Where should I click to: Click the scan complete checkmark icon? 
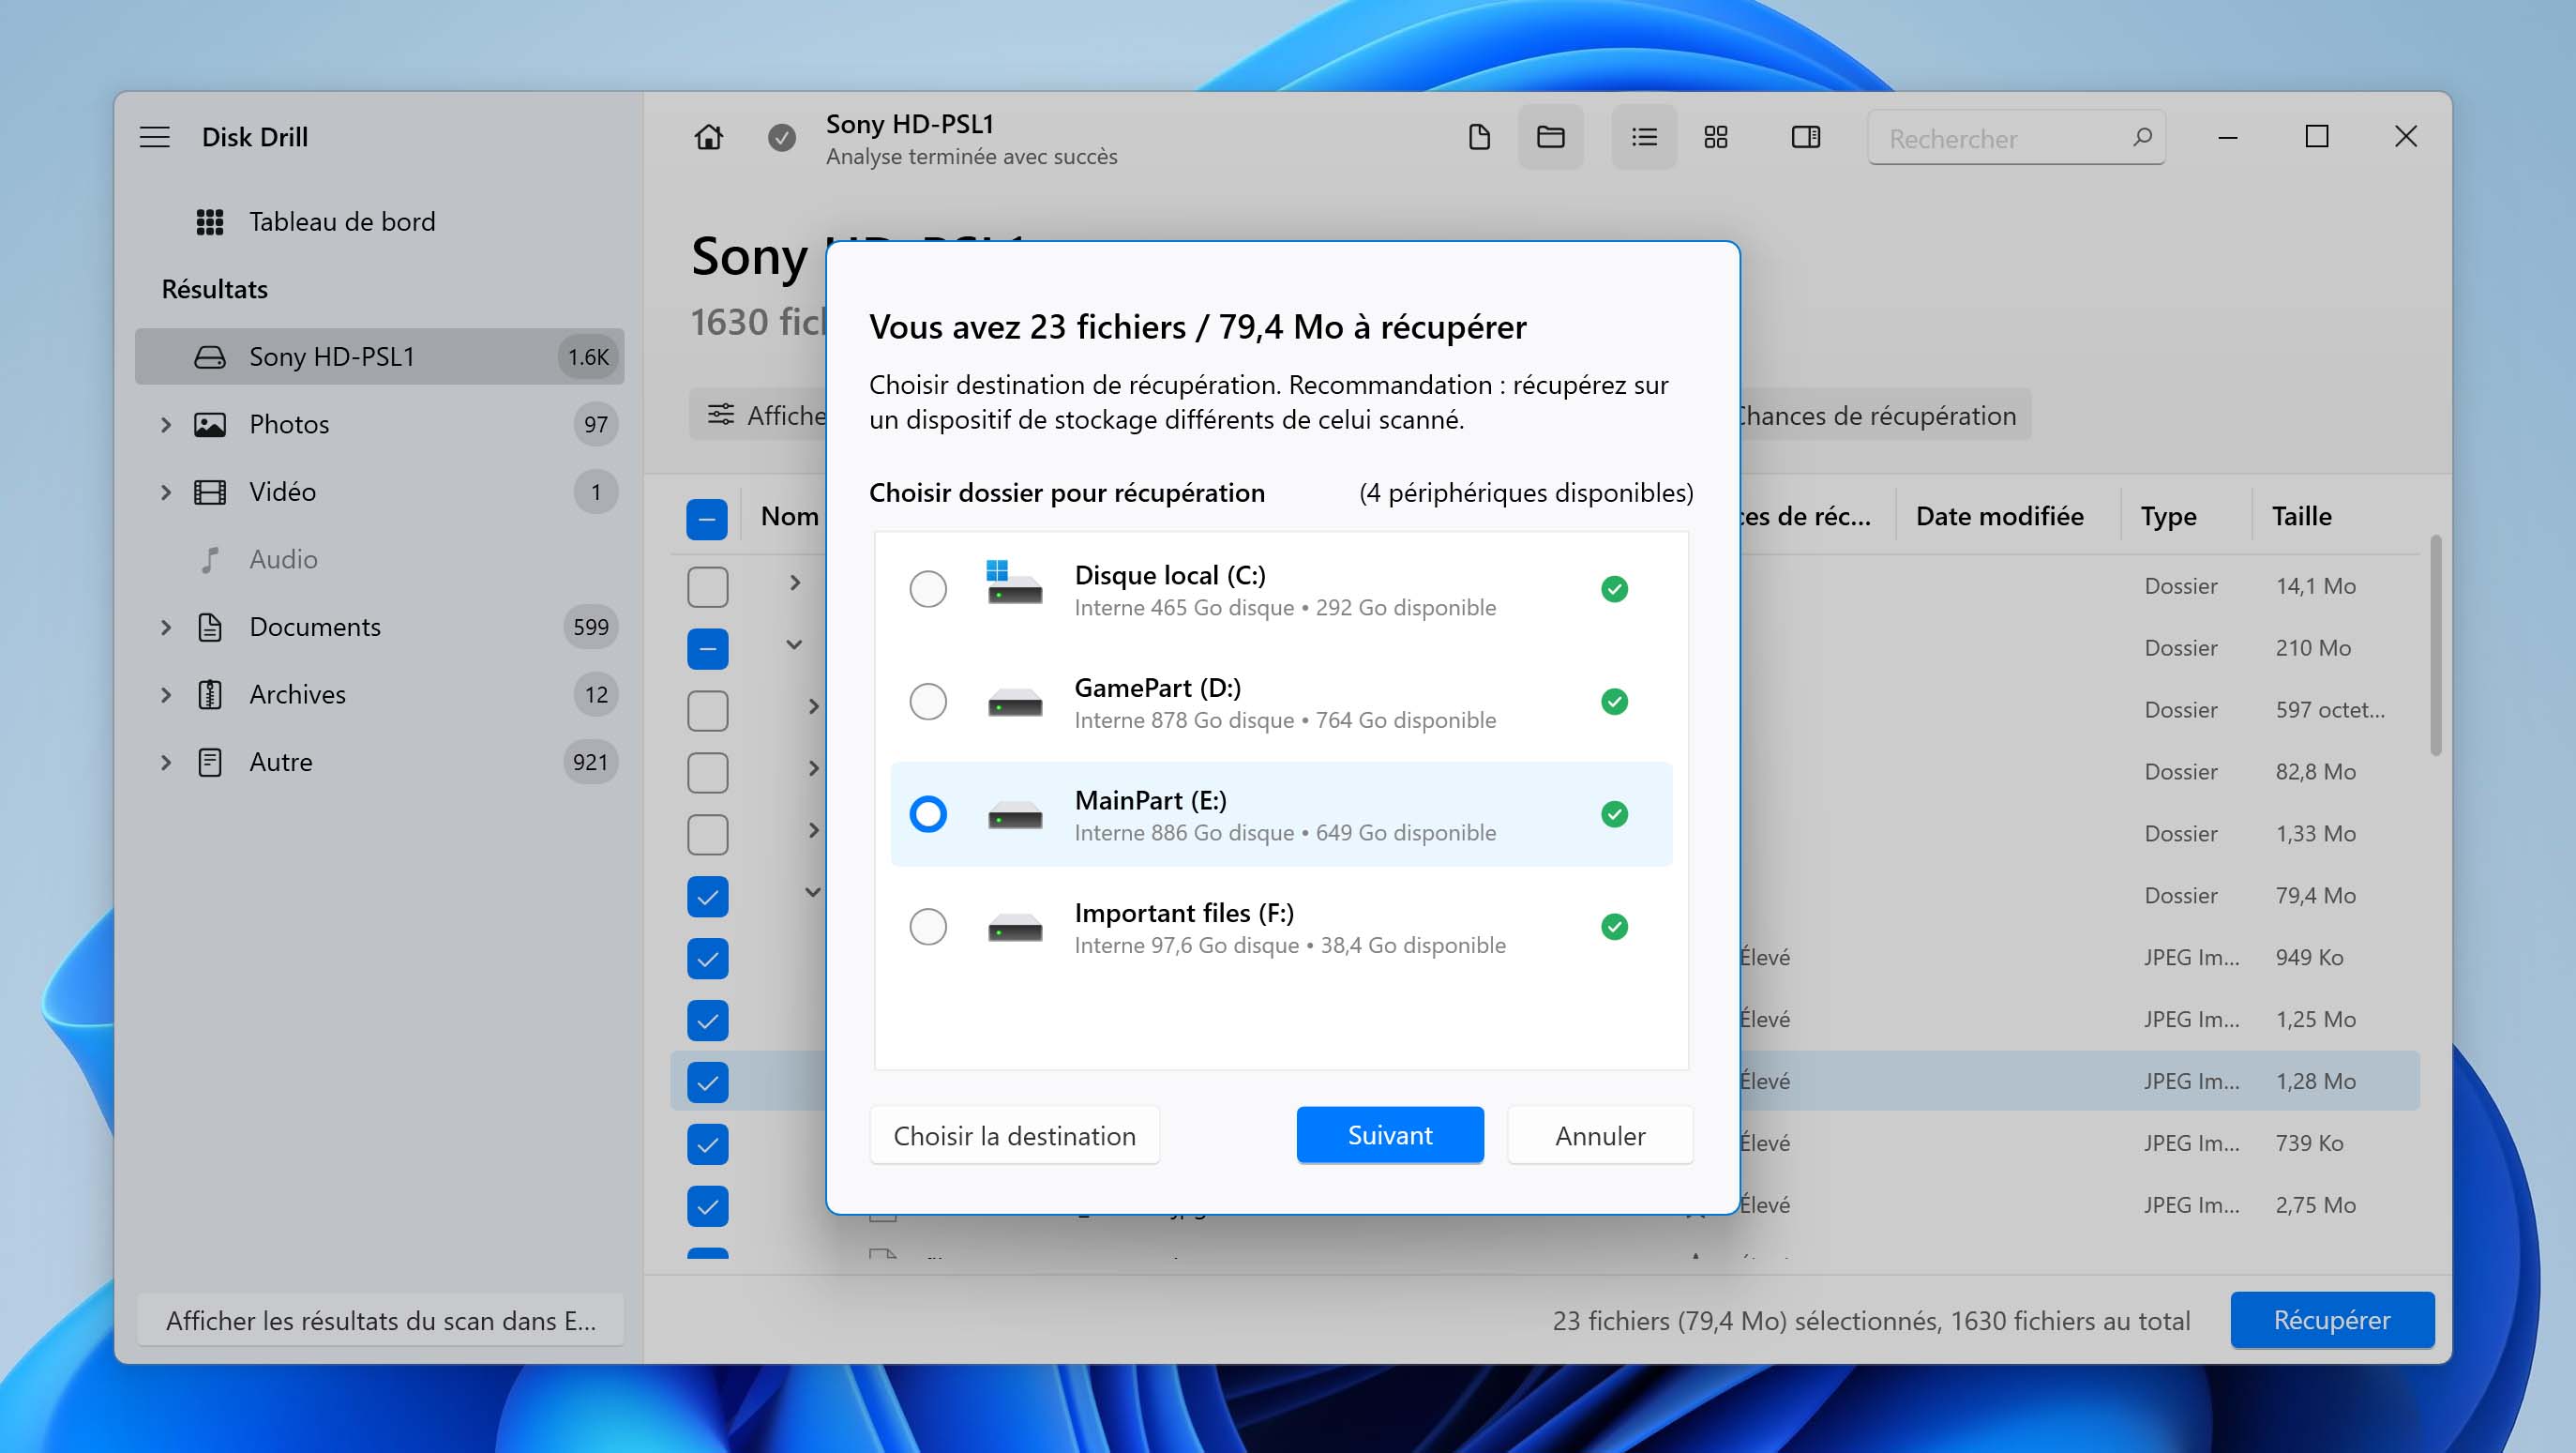pos(782,137)
